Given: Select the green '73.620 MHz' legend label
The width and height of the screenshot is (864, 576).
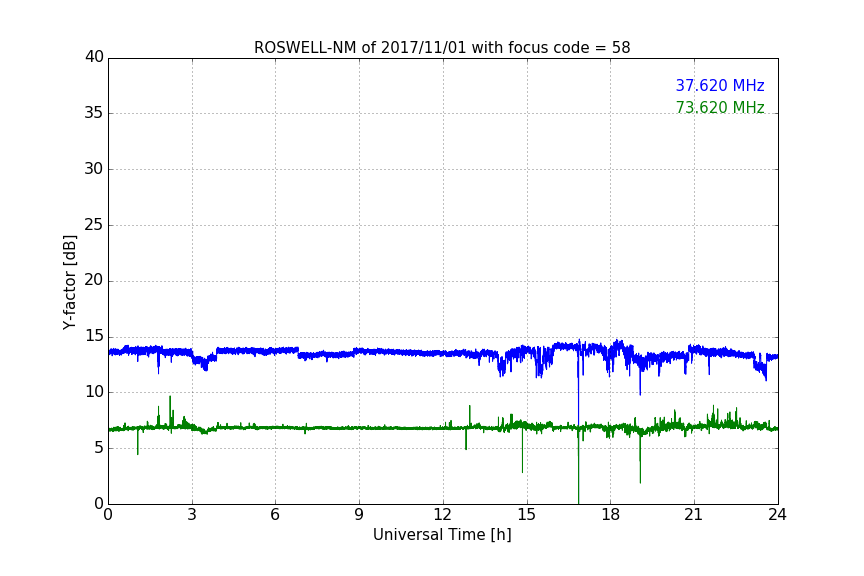Looking at the screenshot, I should [x=720, y=107].
